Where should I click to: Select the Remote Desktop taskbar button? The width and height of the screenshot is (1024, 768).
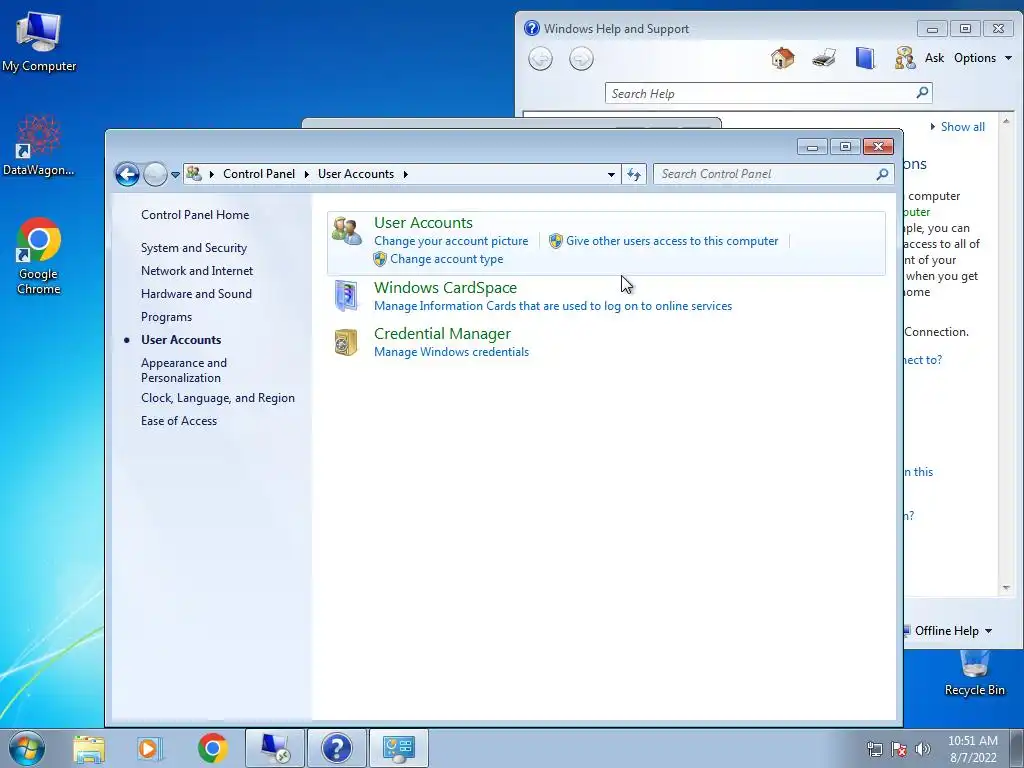[275, 748]
